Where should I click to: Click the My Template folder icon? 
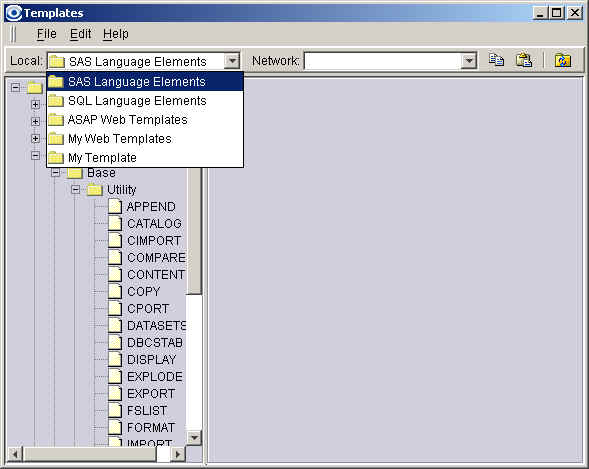[x=56, y=158]
